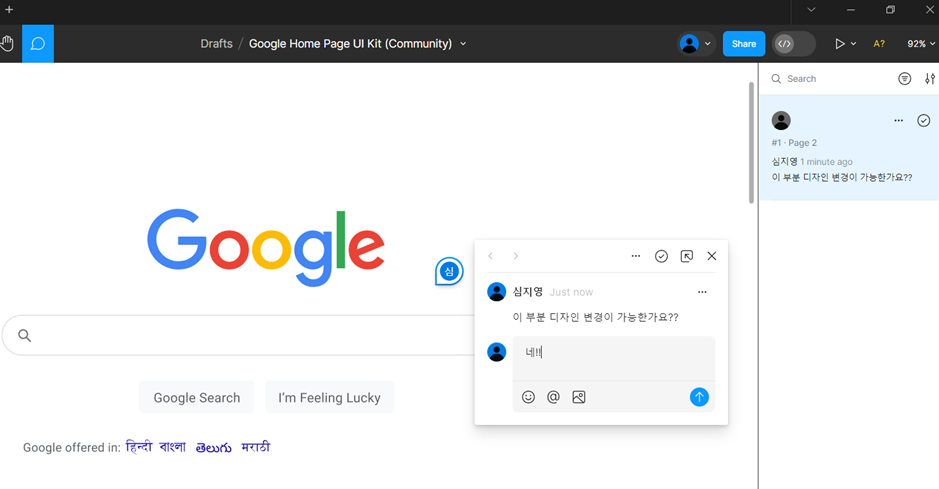
Task: Open the tabs list chevron in title bar
Action: [x=811, y=10]
